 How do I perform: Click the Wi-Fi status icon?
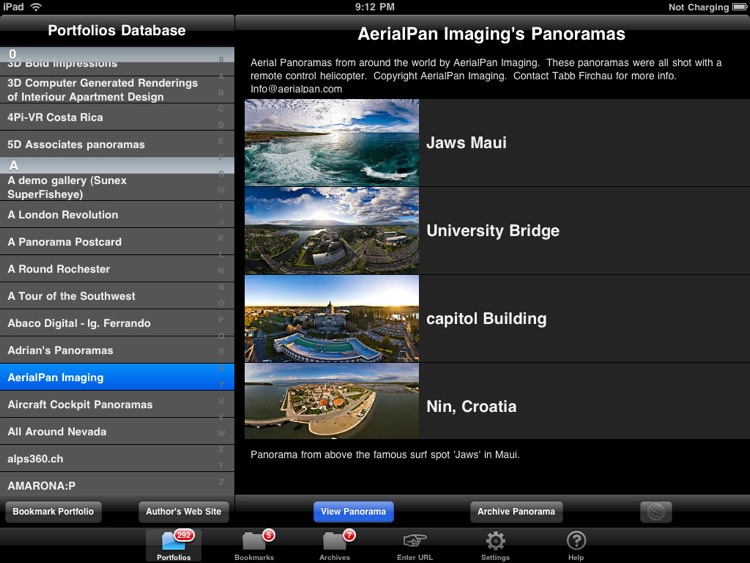(x=36, y=7)
